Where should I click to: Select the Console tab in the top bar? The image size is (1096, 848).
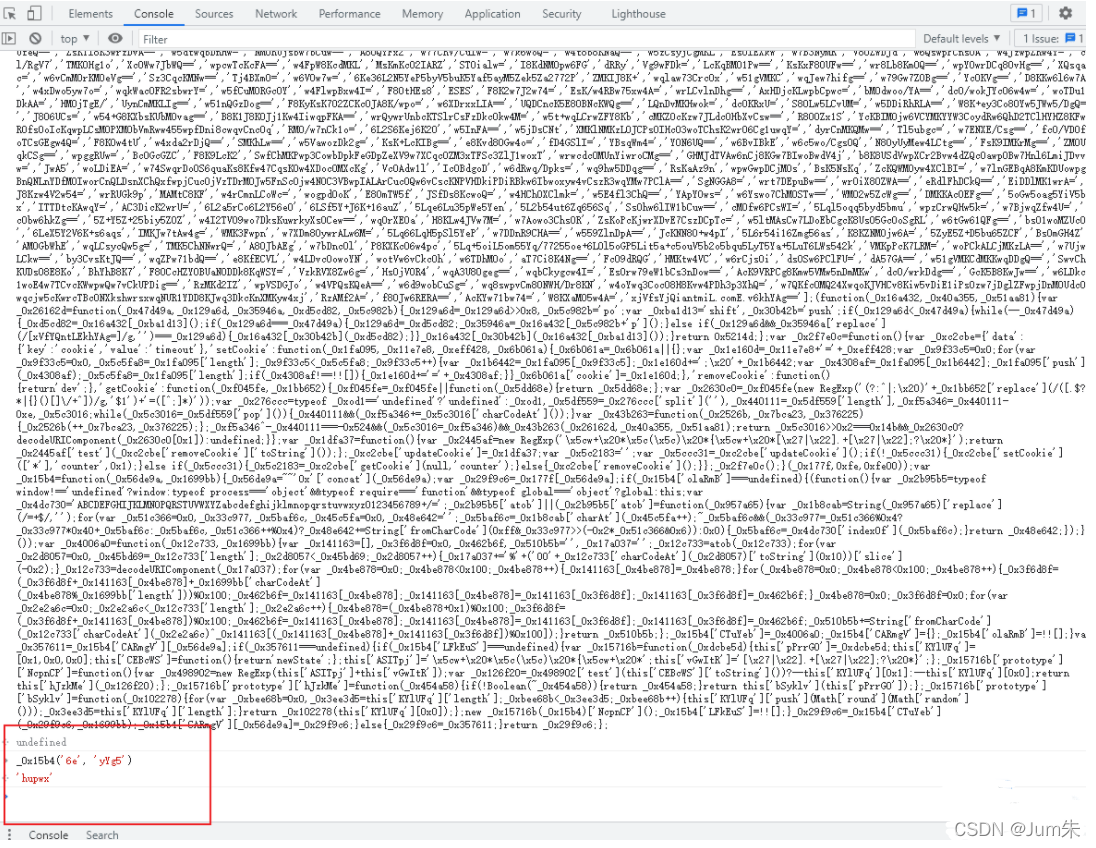click(153, 13)
